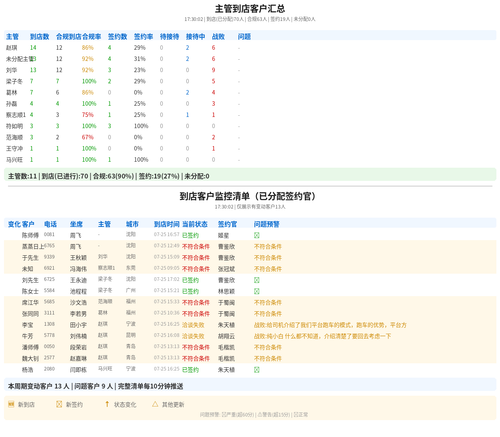Click arrival time 07-25 16:08
Image resolution: width=500 pixels, height=437 pixels.
point(167,335)
